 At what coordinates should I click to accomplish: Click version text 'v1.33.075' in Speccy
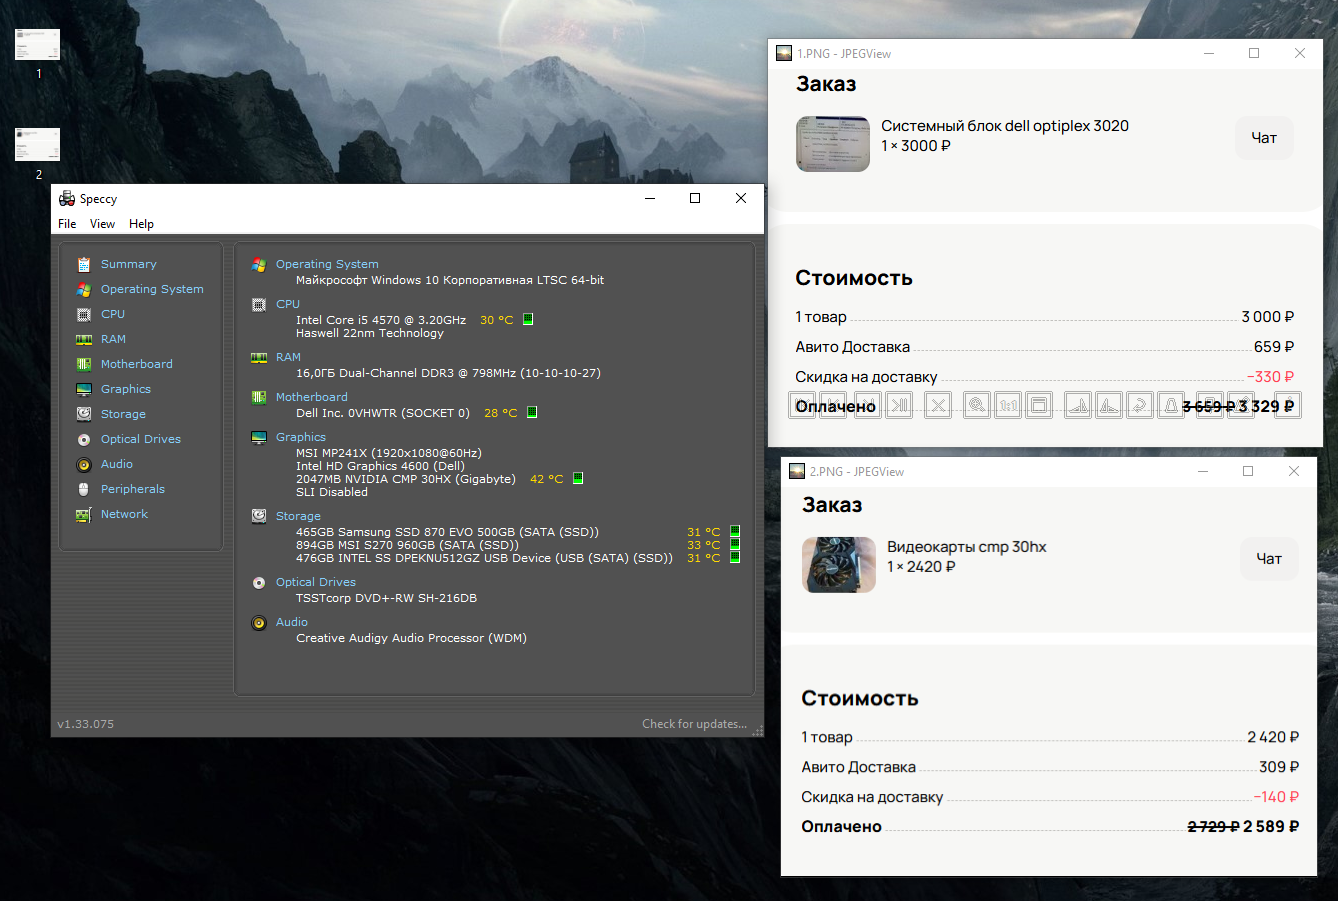[x=86, y=724]
